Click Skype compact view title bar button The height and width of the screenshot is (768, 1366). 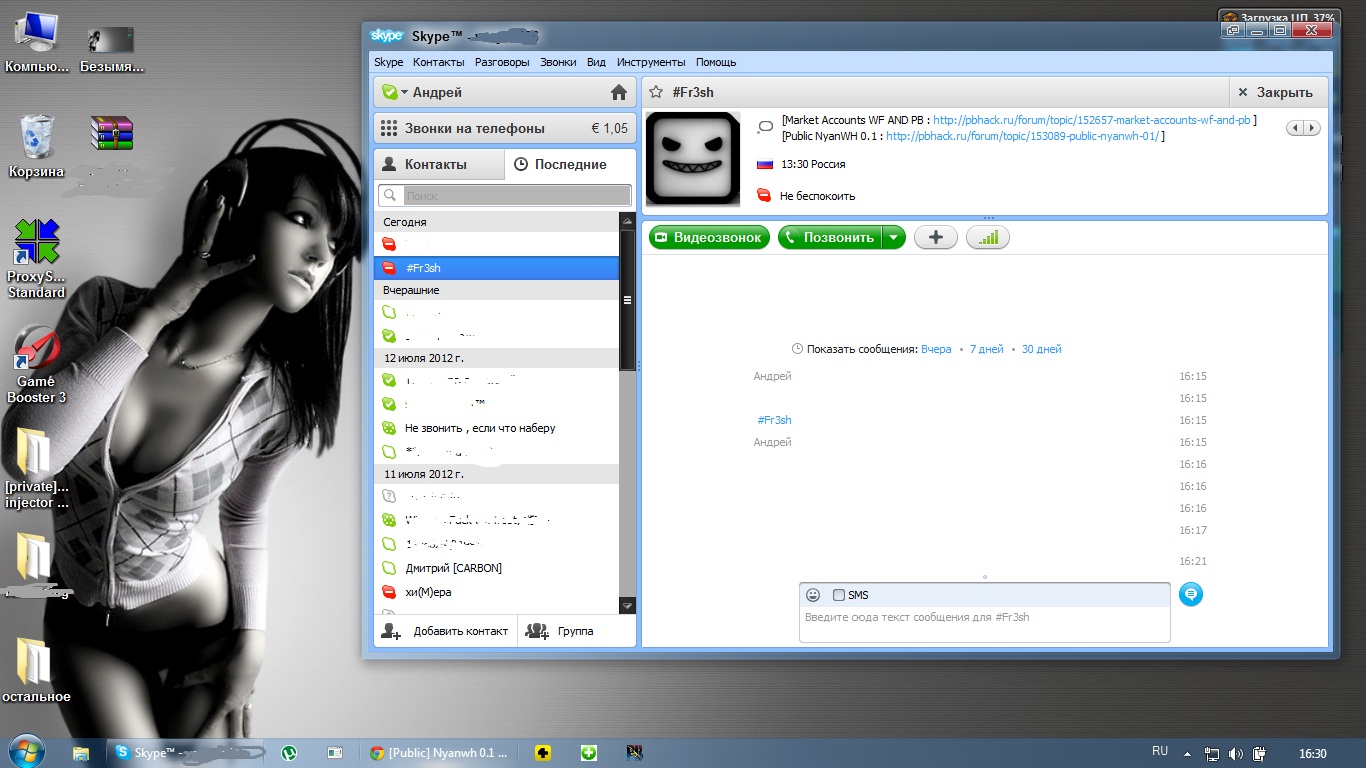(1233, 31)
